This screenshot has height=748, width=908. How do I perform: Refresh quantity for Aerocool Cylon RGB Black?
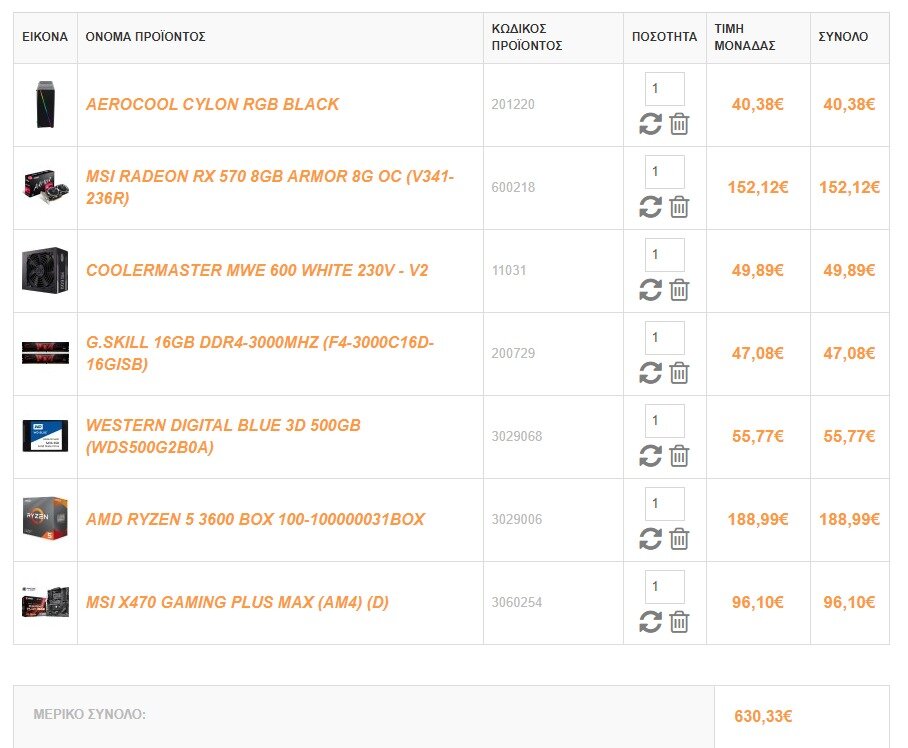[650, 124]
